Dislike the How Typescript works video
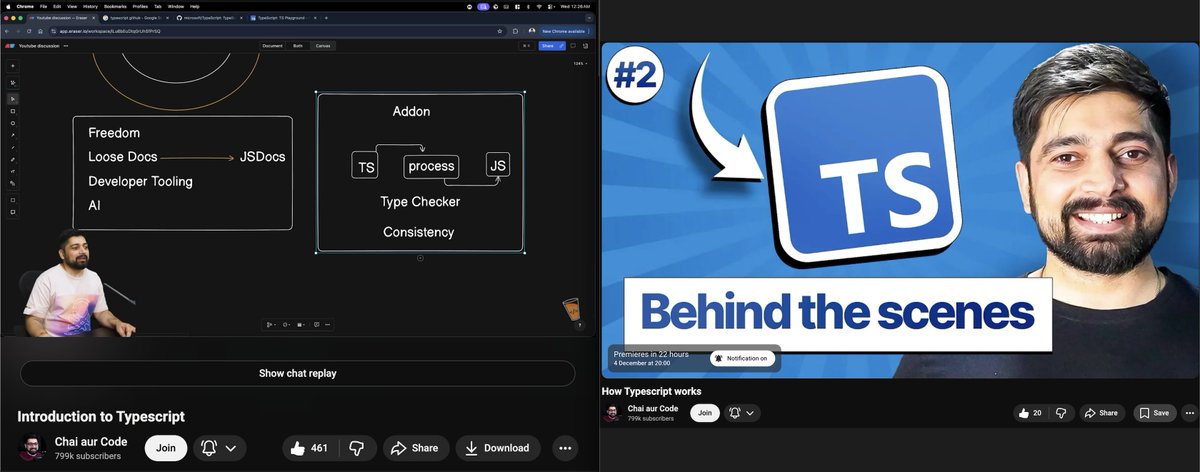Image resolution: width=1200 pixels, height=472 pixels. coord(1061,413)
